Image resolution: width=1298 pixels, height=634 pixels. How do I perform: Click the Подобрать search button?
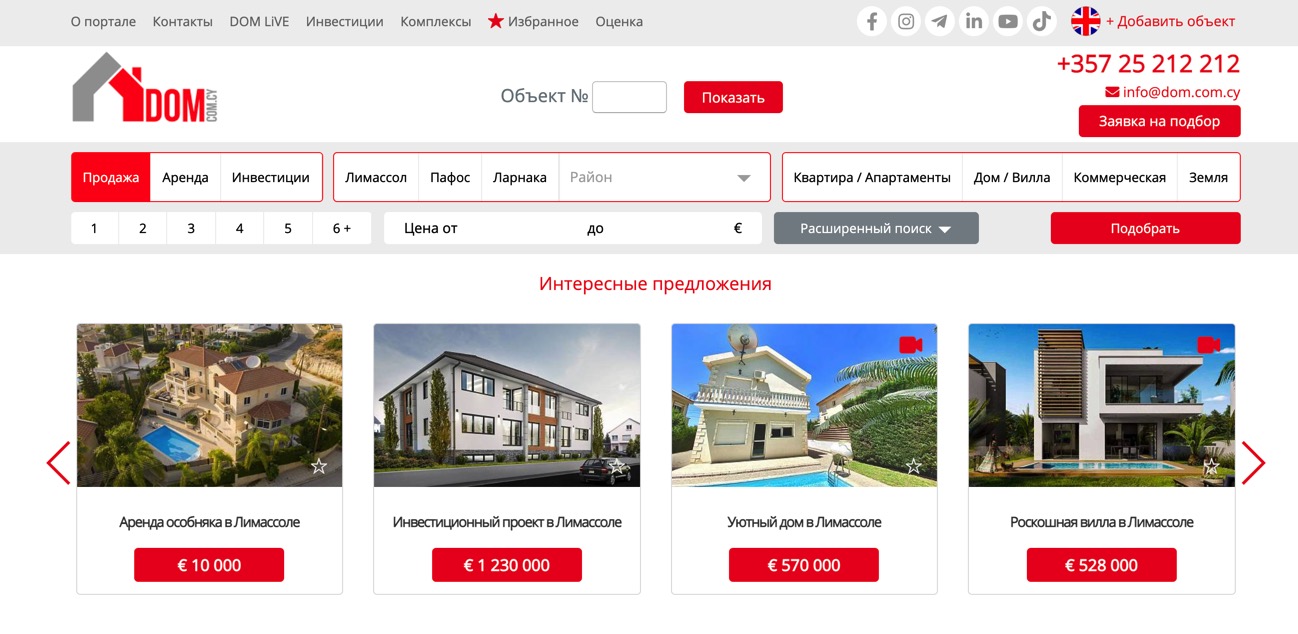coord(1145,228)
